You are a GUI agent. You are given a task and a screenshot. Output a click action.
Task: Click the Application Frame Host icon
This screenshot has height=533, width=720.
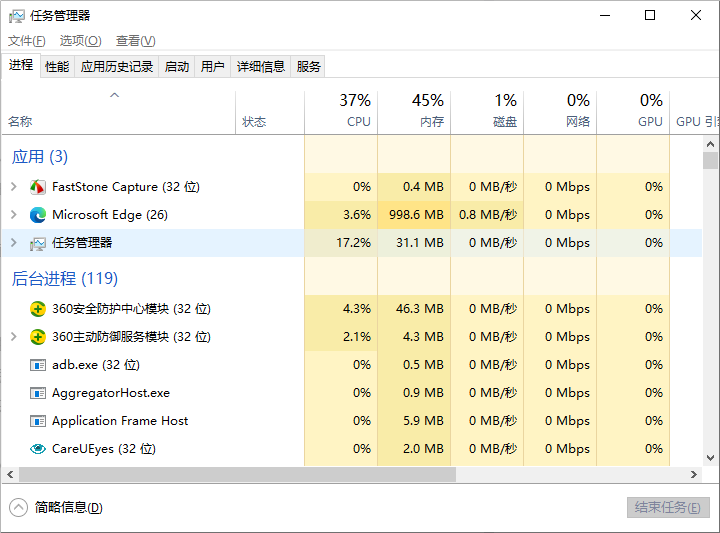pyautogui.click(x=38, y=421)
